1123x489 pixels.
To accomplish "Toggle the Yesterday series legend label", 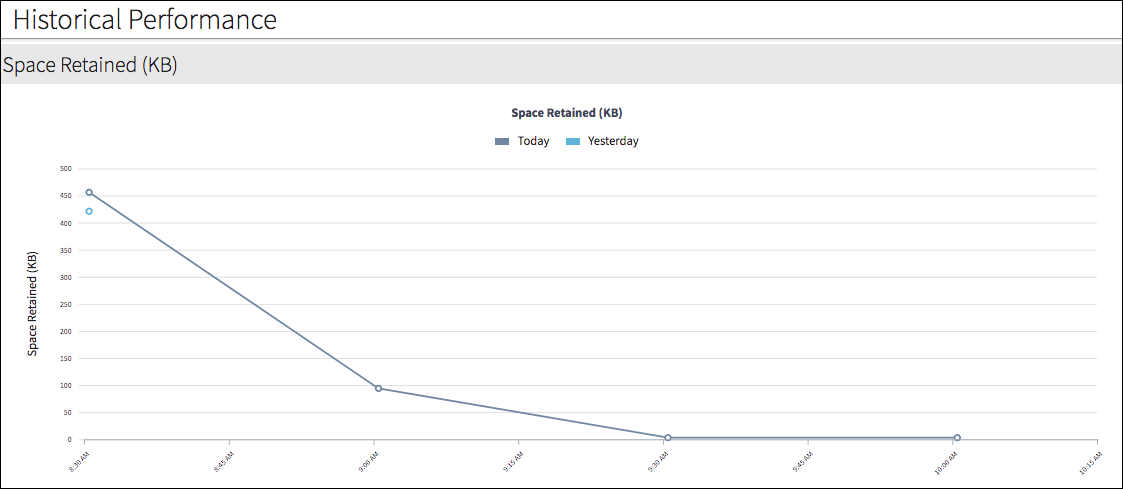I will (612, 141).
